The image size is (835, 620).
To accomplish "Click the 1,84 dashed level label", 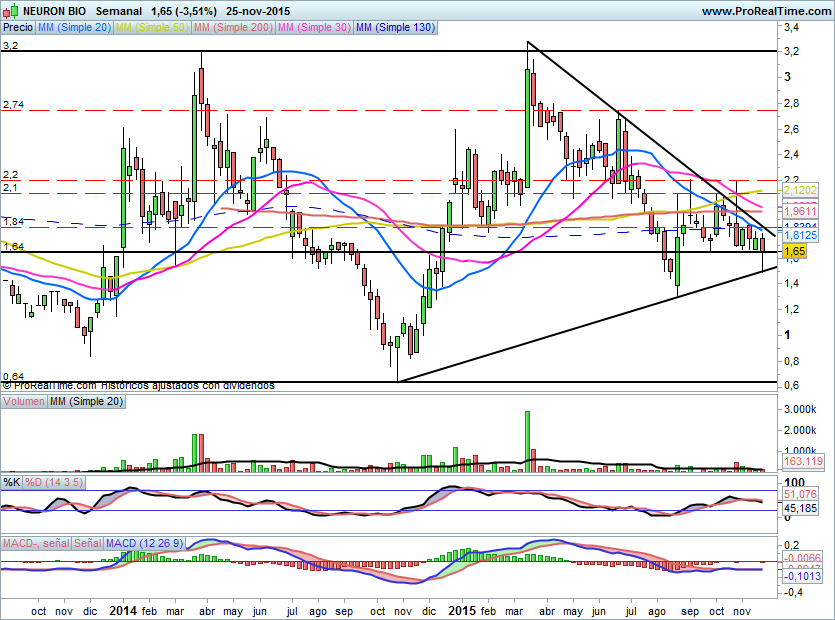I will [x=13, y=222].
